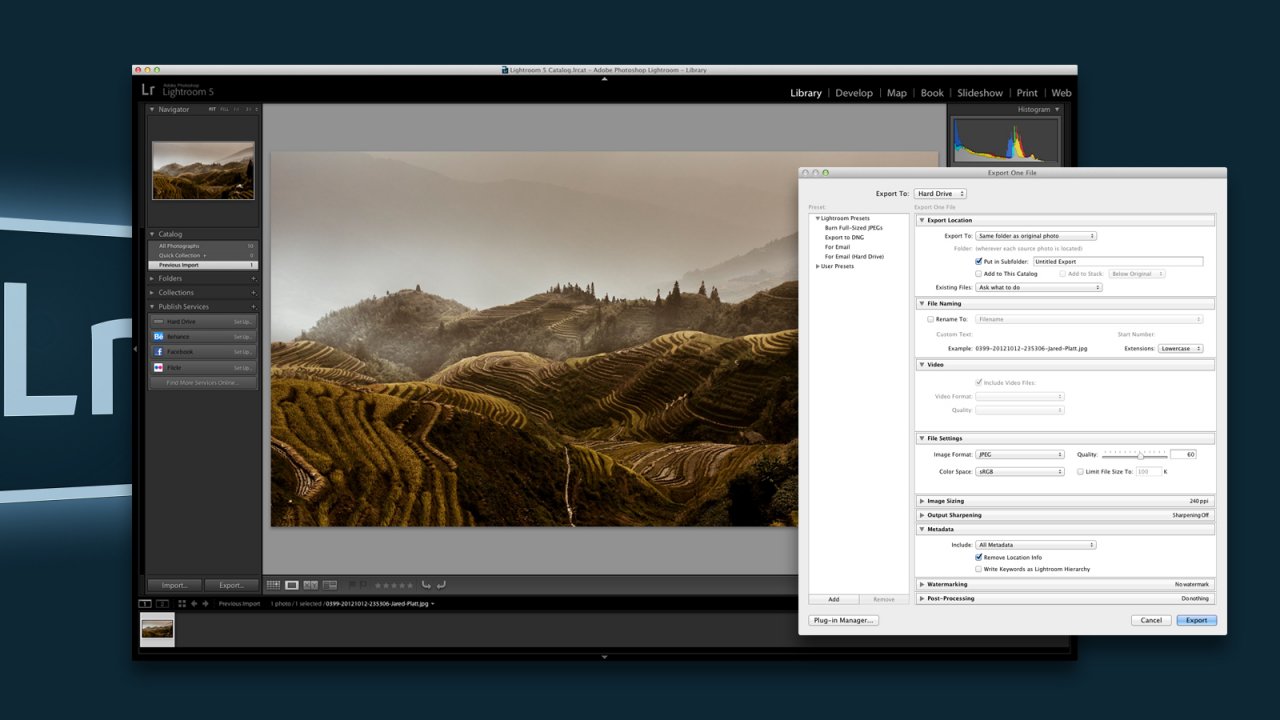Click the Flickr publish service icon

point(158,368)
